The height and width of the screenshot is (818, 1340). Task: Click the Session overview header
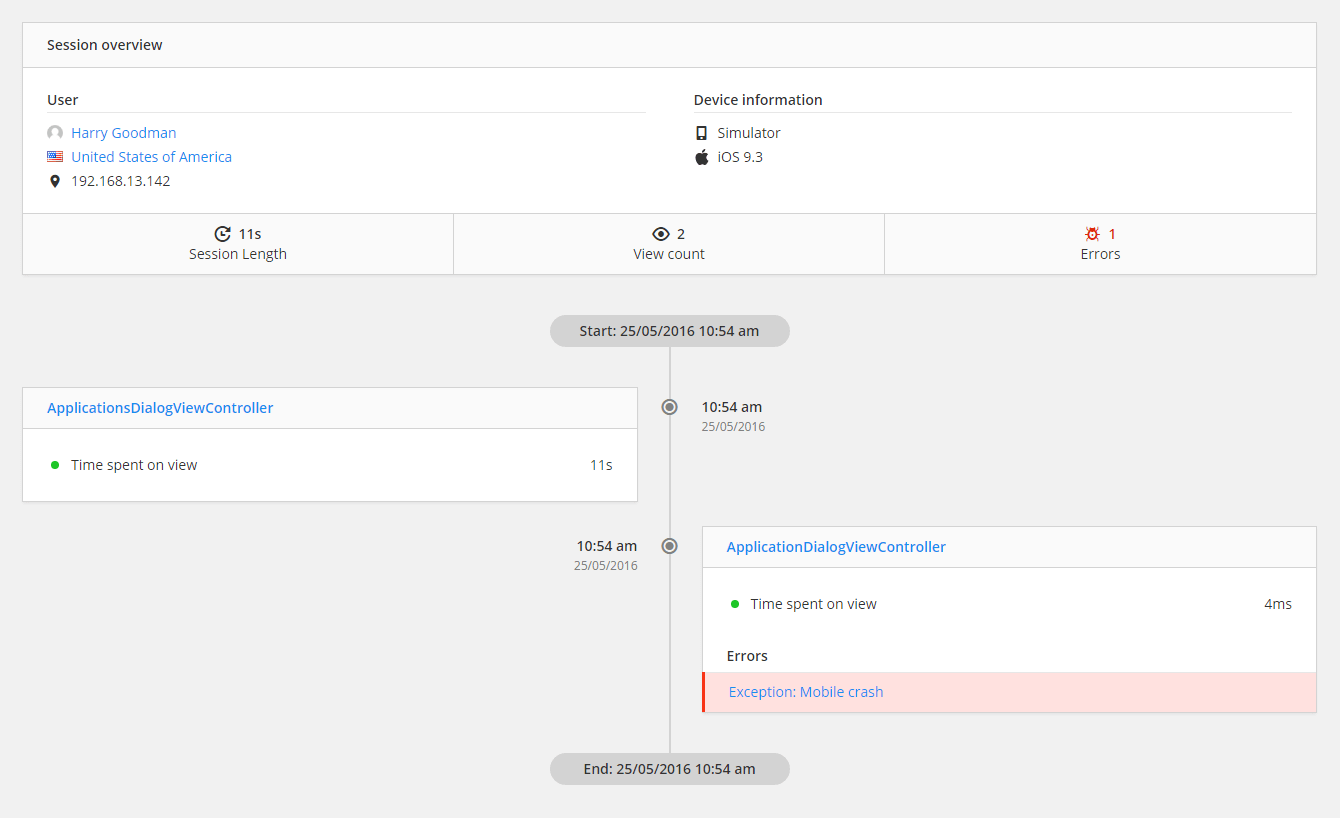(x=104, y=44)
